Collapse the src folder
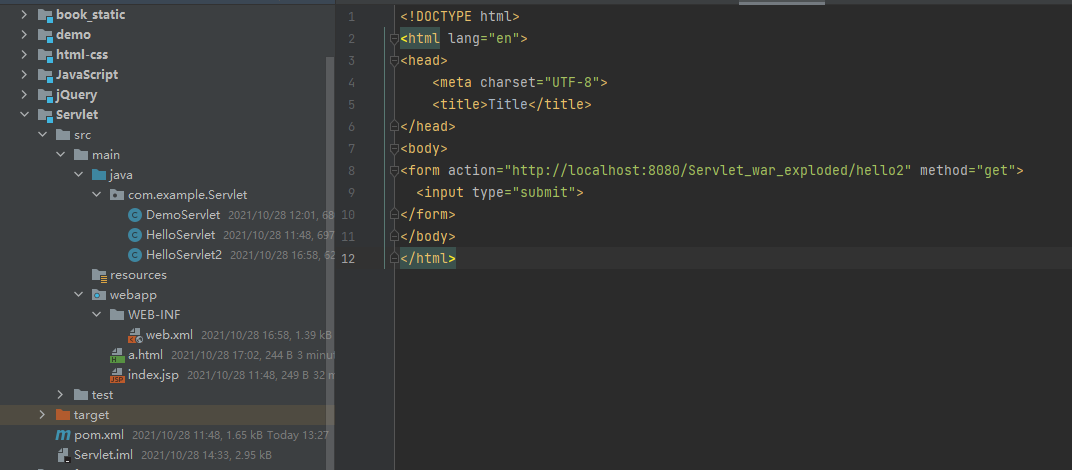The height and width of the screenshot is (470, 1072). pos(42,135)
